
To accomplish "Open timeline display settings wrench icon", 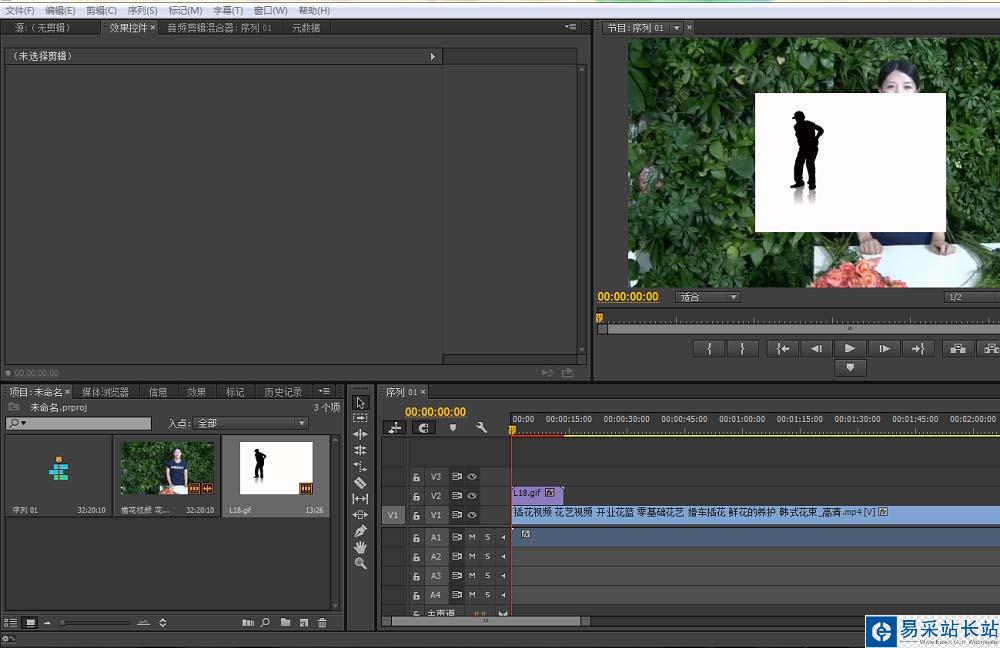I will pyautogui.click(x=481, y=427).
